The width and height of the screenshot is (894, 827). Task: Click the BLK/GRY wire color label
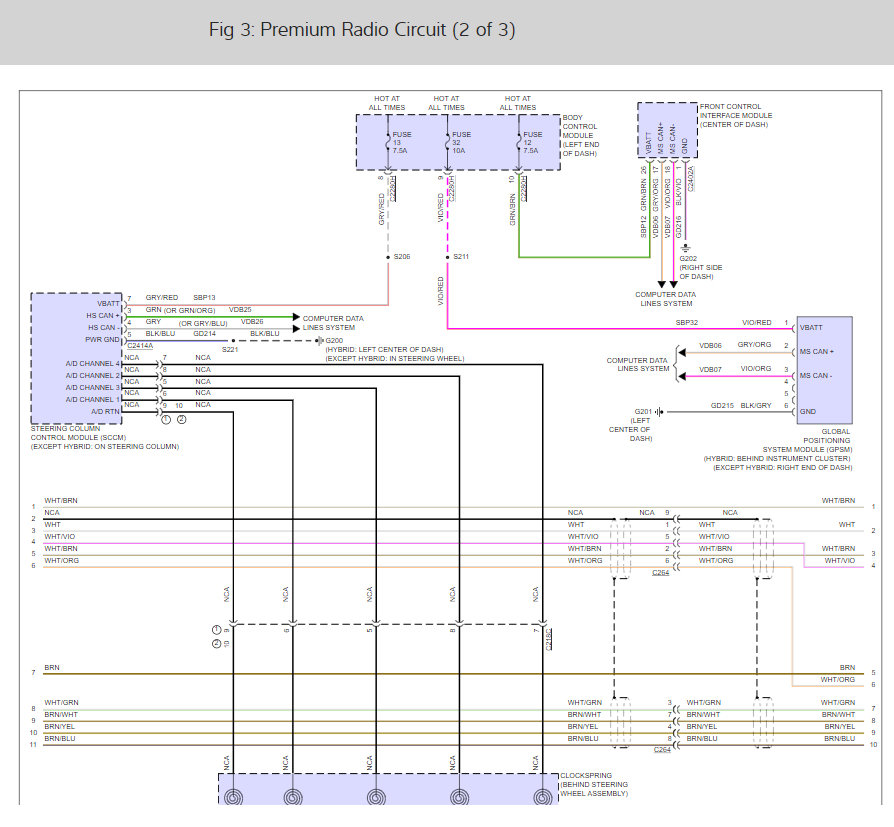(x=755, y=406)
